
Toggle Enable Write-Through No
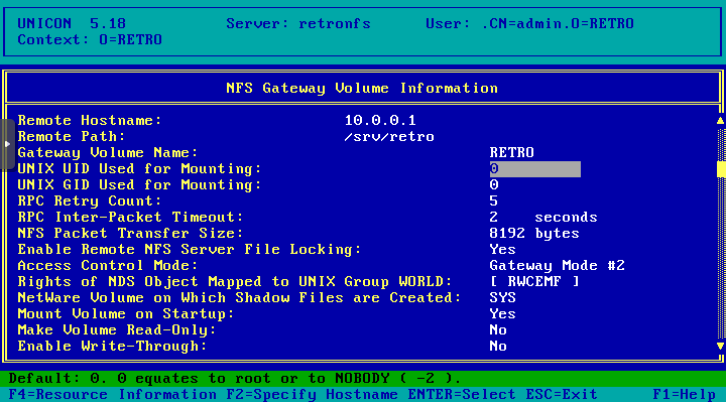[x=498, y=346]
